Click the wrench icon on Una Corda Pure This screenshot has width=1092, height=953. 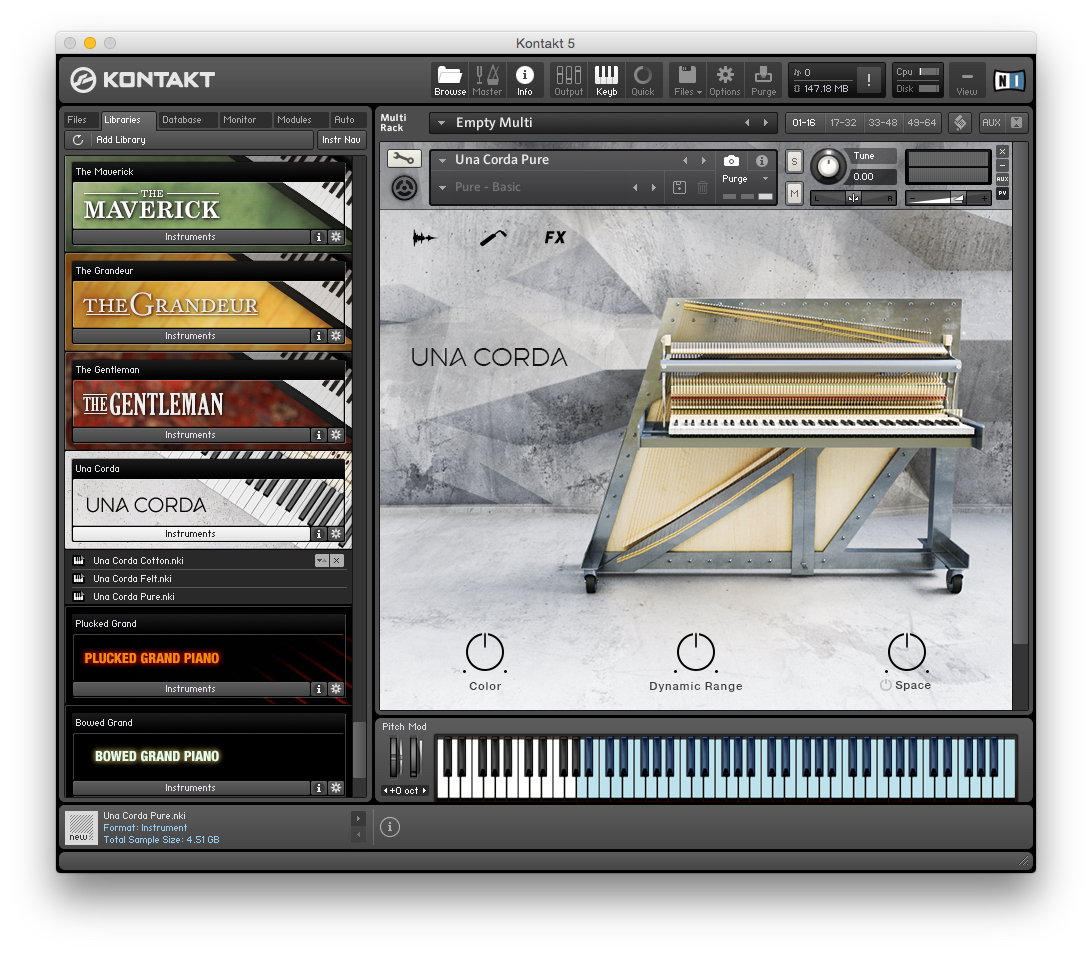coord(404,158)
